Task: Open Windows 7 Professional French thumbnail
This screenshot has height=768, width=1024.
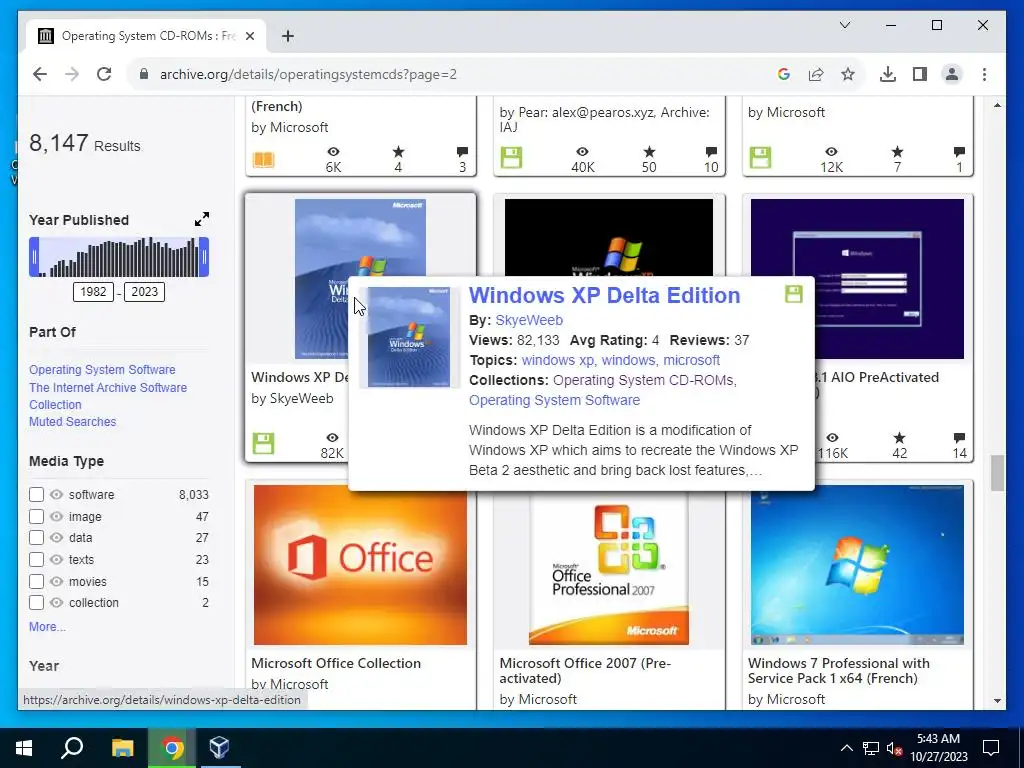Action: click(857, 564)
